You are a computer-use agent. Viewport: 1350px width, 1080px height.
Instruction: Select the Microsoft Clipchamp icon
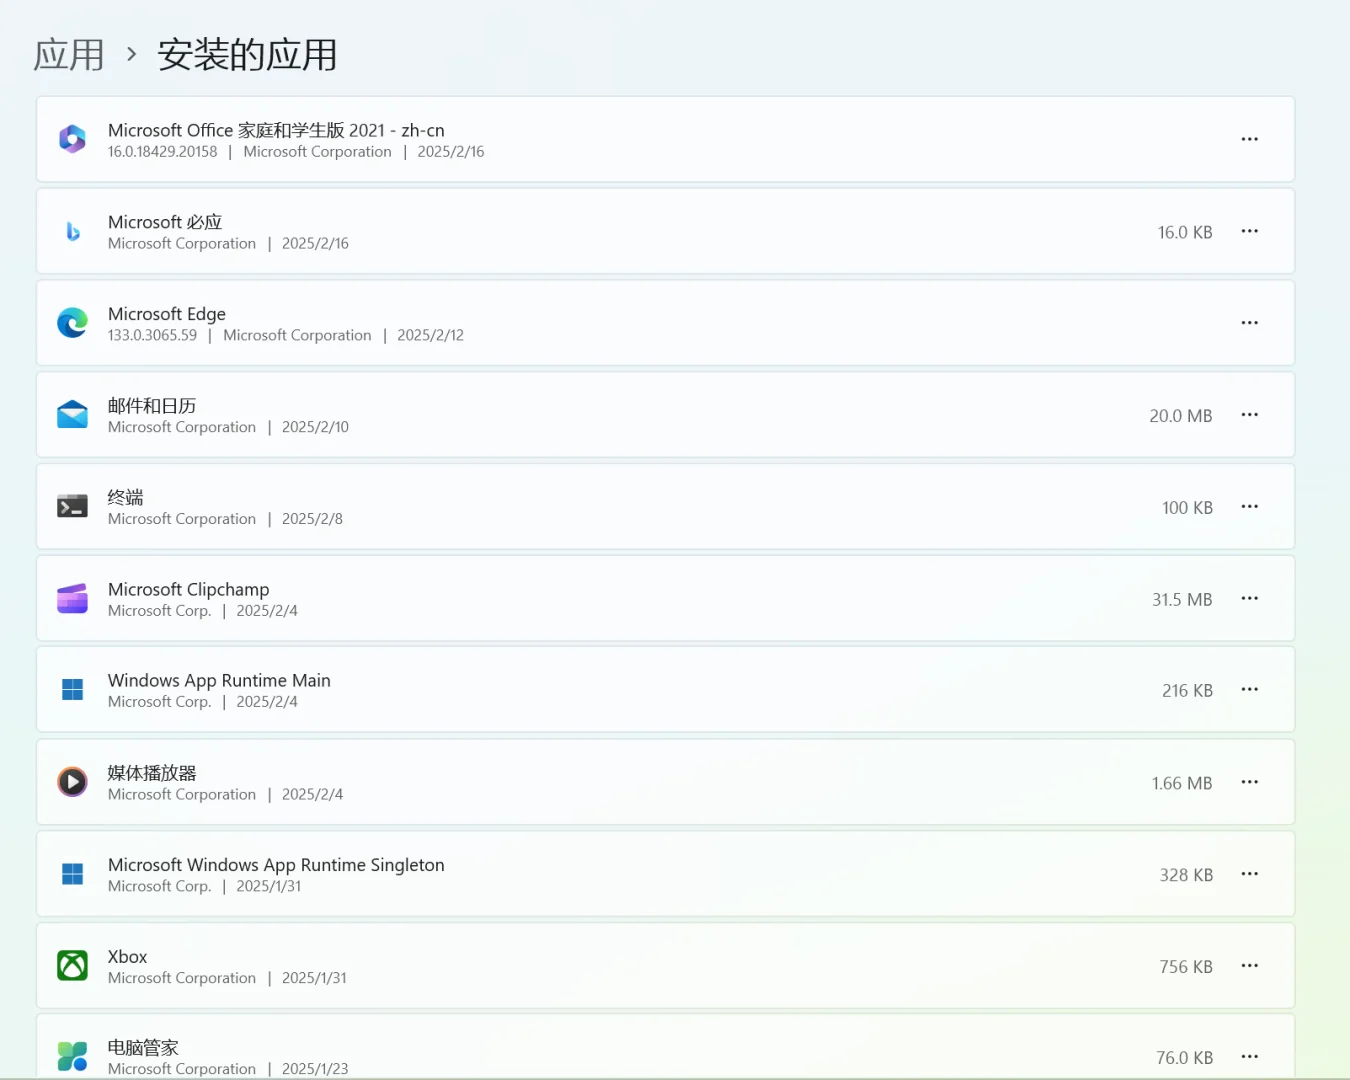72,598
